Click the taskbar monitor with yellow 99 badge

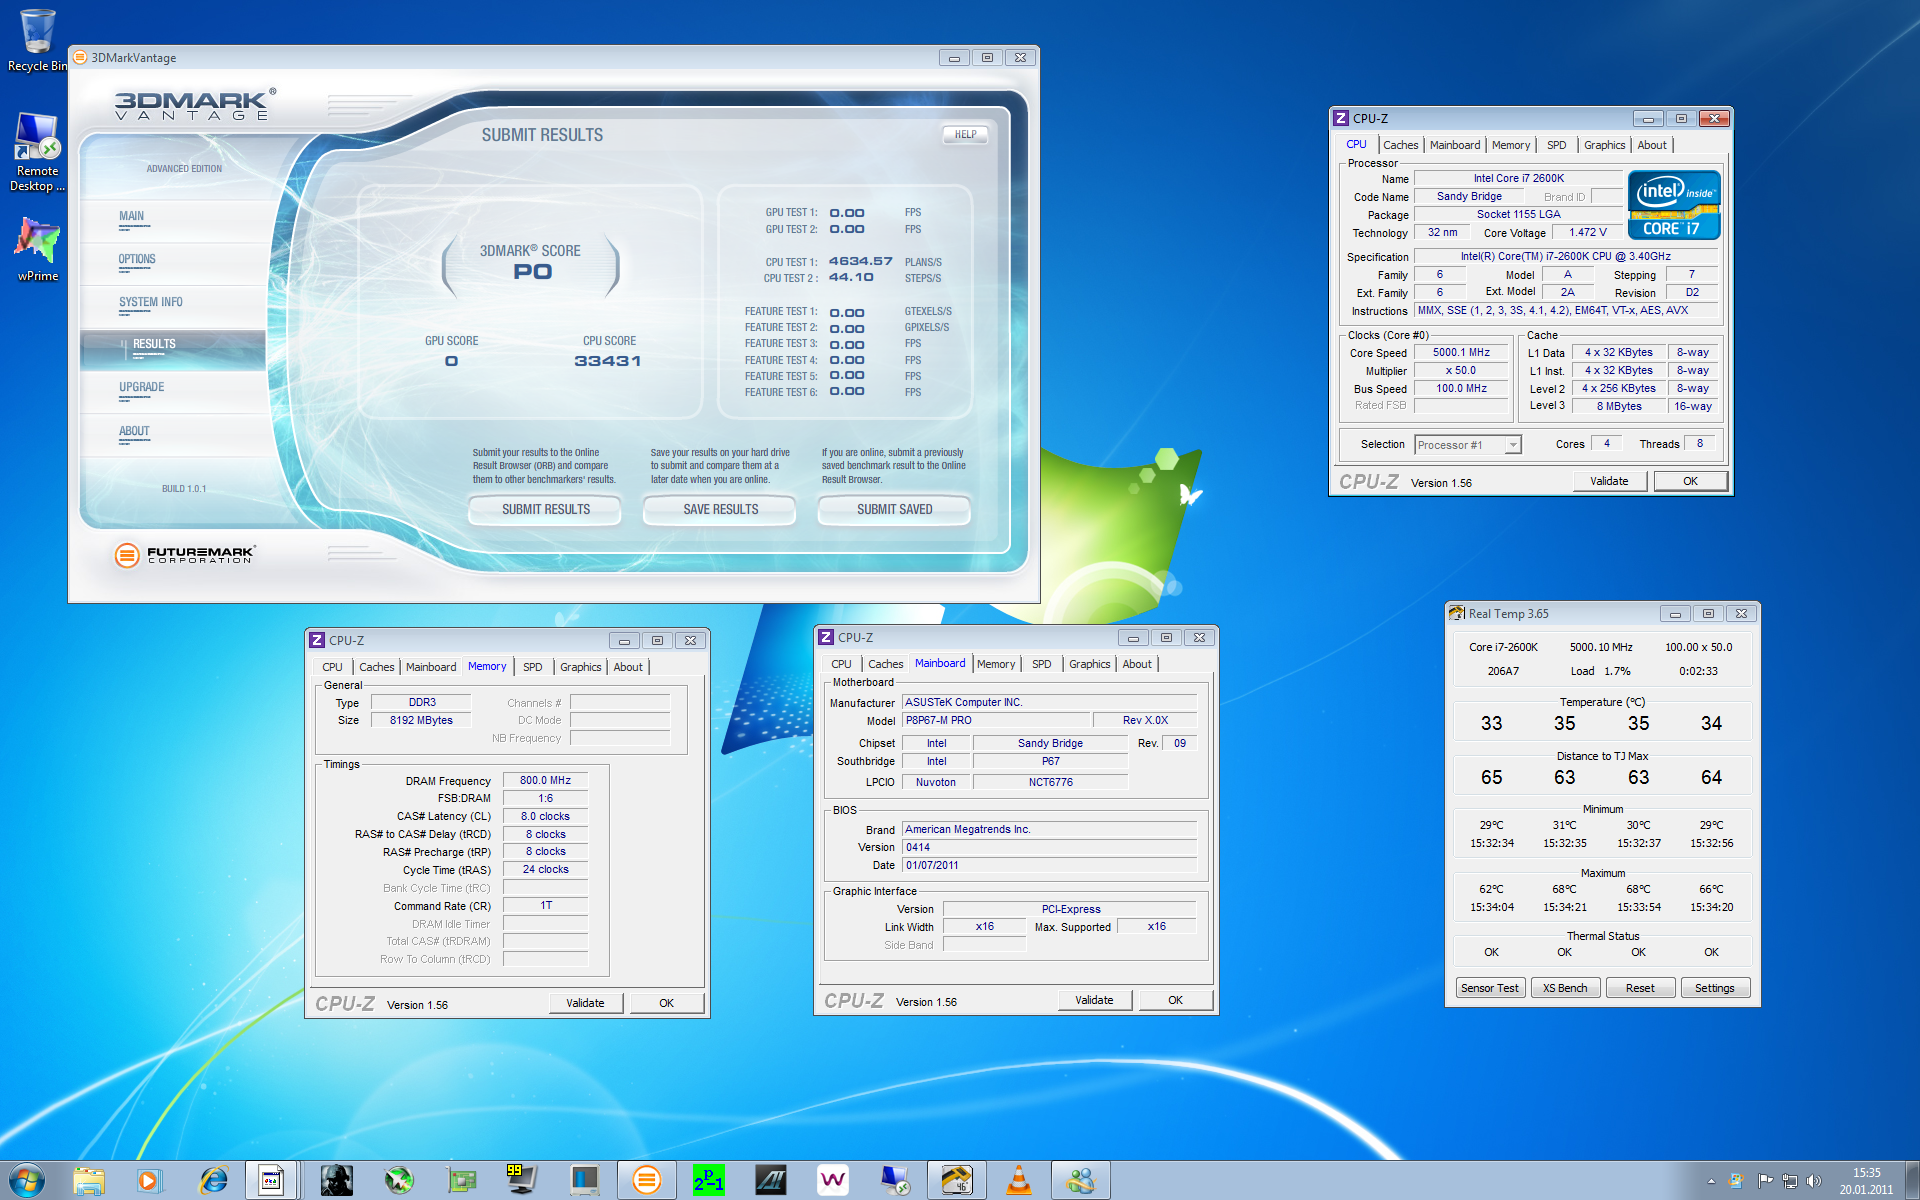pyautogui.click(x=522, y=1181)
